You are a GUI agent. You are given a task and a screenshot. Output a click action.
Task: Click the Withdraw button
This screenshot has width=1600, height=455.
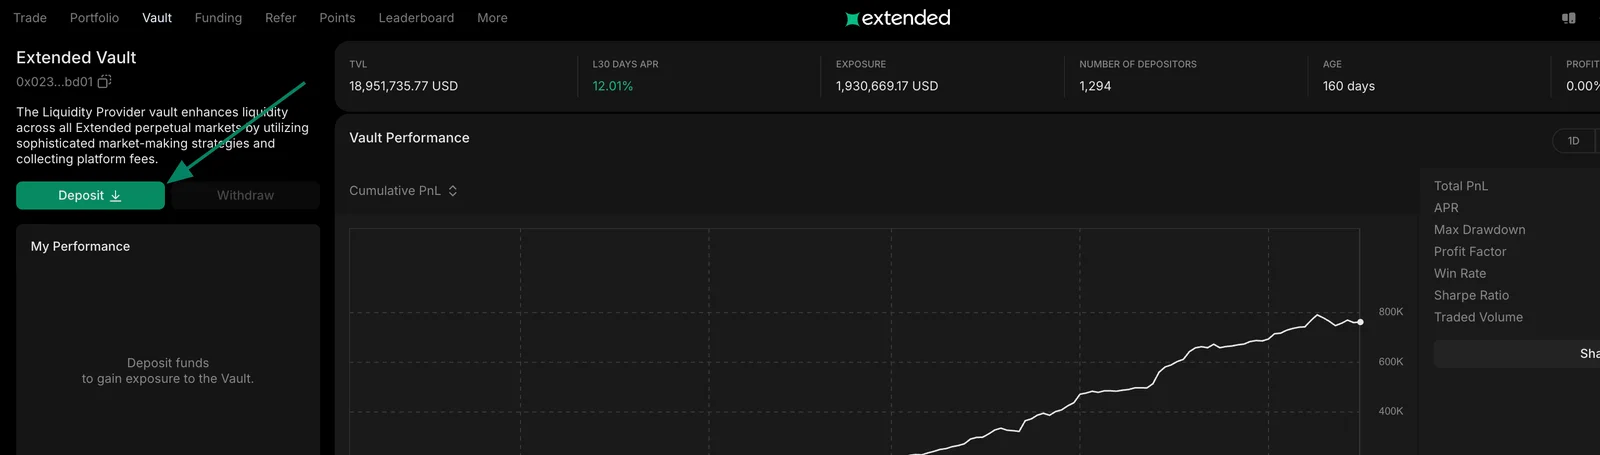(x=245, y=195)
